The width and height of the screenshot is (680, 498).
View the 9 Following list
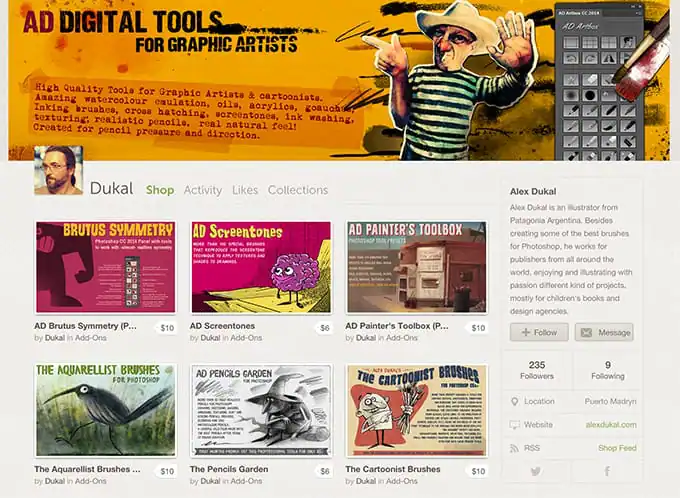click(608, 370)
